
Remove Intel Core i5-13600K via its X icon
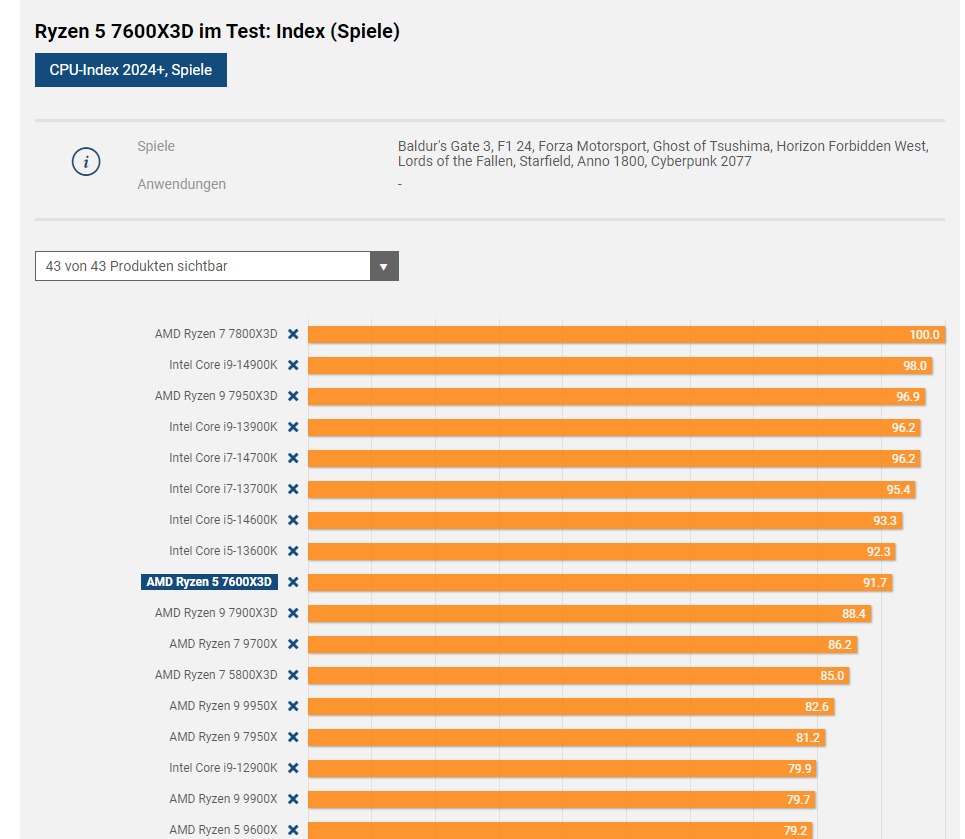click(x=293, y=551)
